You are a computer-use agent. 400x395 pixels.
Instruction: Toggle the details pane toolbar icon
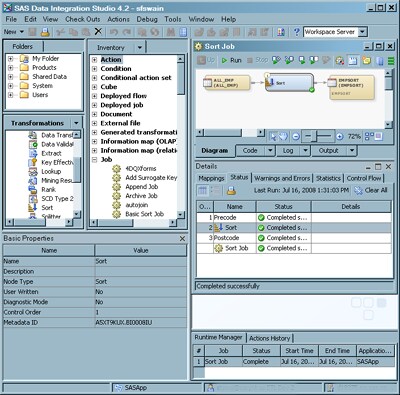coord(353,61)
